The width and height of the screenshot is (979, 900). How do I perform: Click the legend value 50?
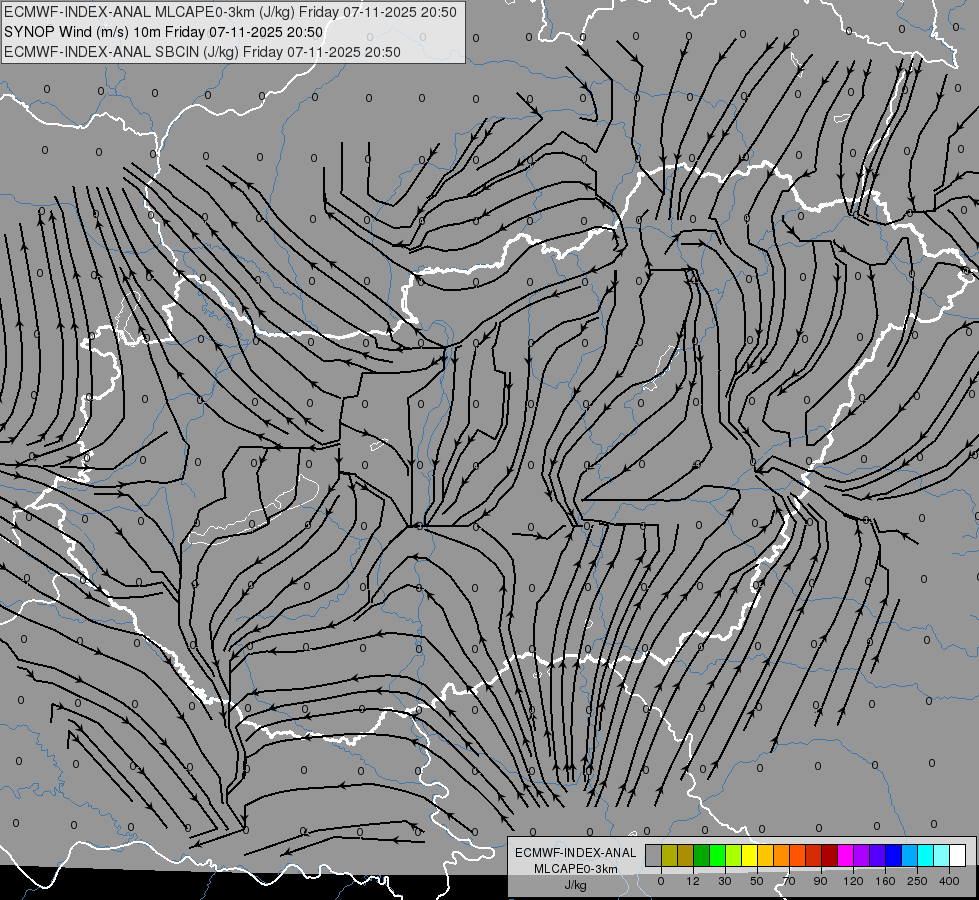click(x=757, y=881)
